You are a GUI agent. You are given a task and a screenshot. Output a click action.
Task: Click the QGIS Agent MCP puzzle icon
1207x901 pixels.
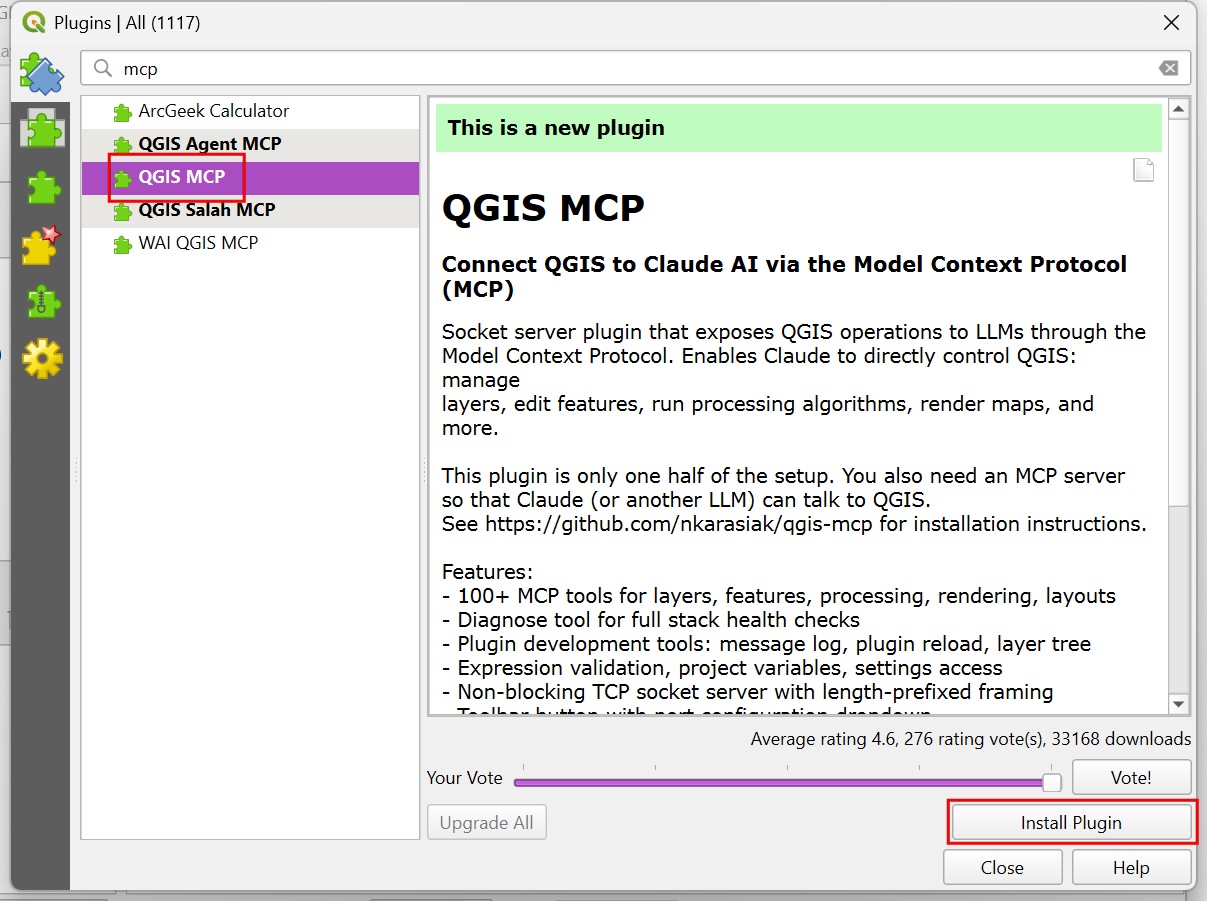(x=122, y=145)
